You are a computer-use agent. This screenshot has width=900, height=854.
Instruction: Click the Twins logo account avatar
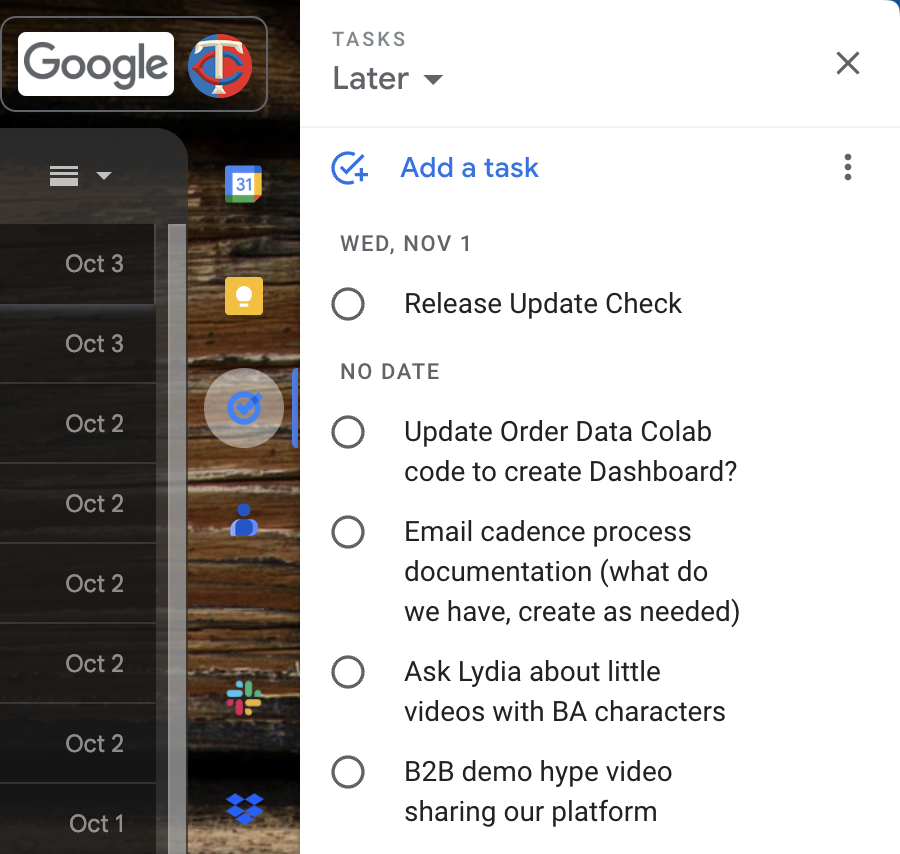coord(221,65)
